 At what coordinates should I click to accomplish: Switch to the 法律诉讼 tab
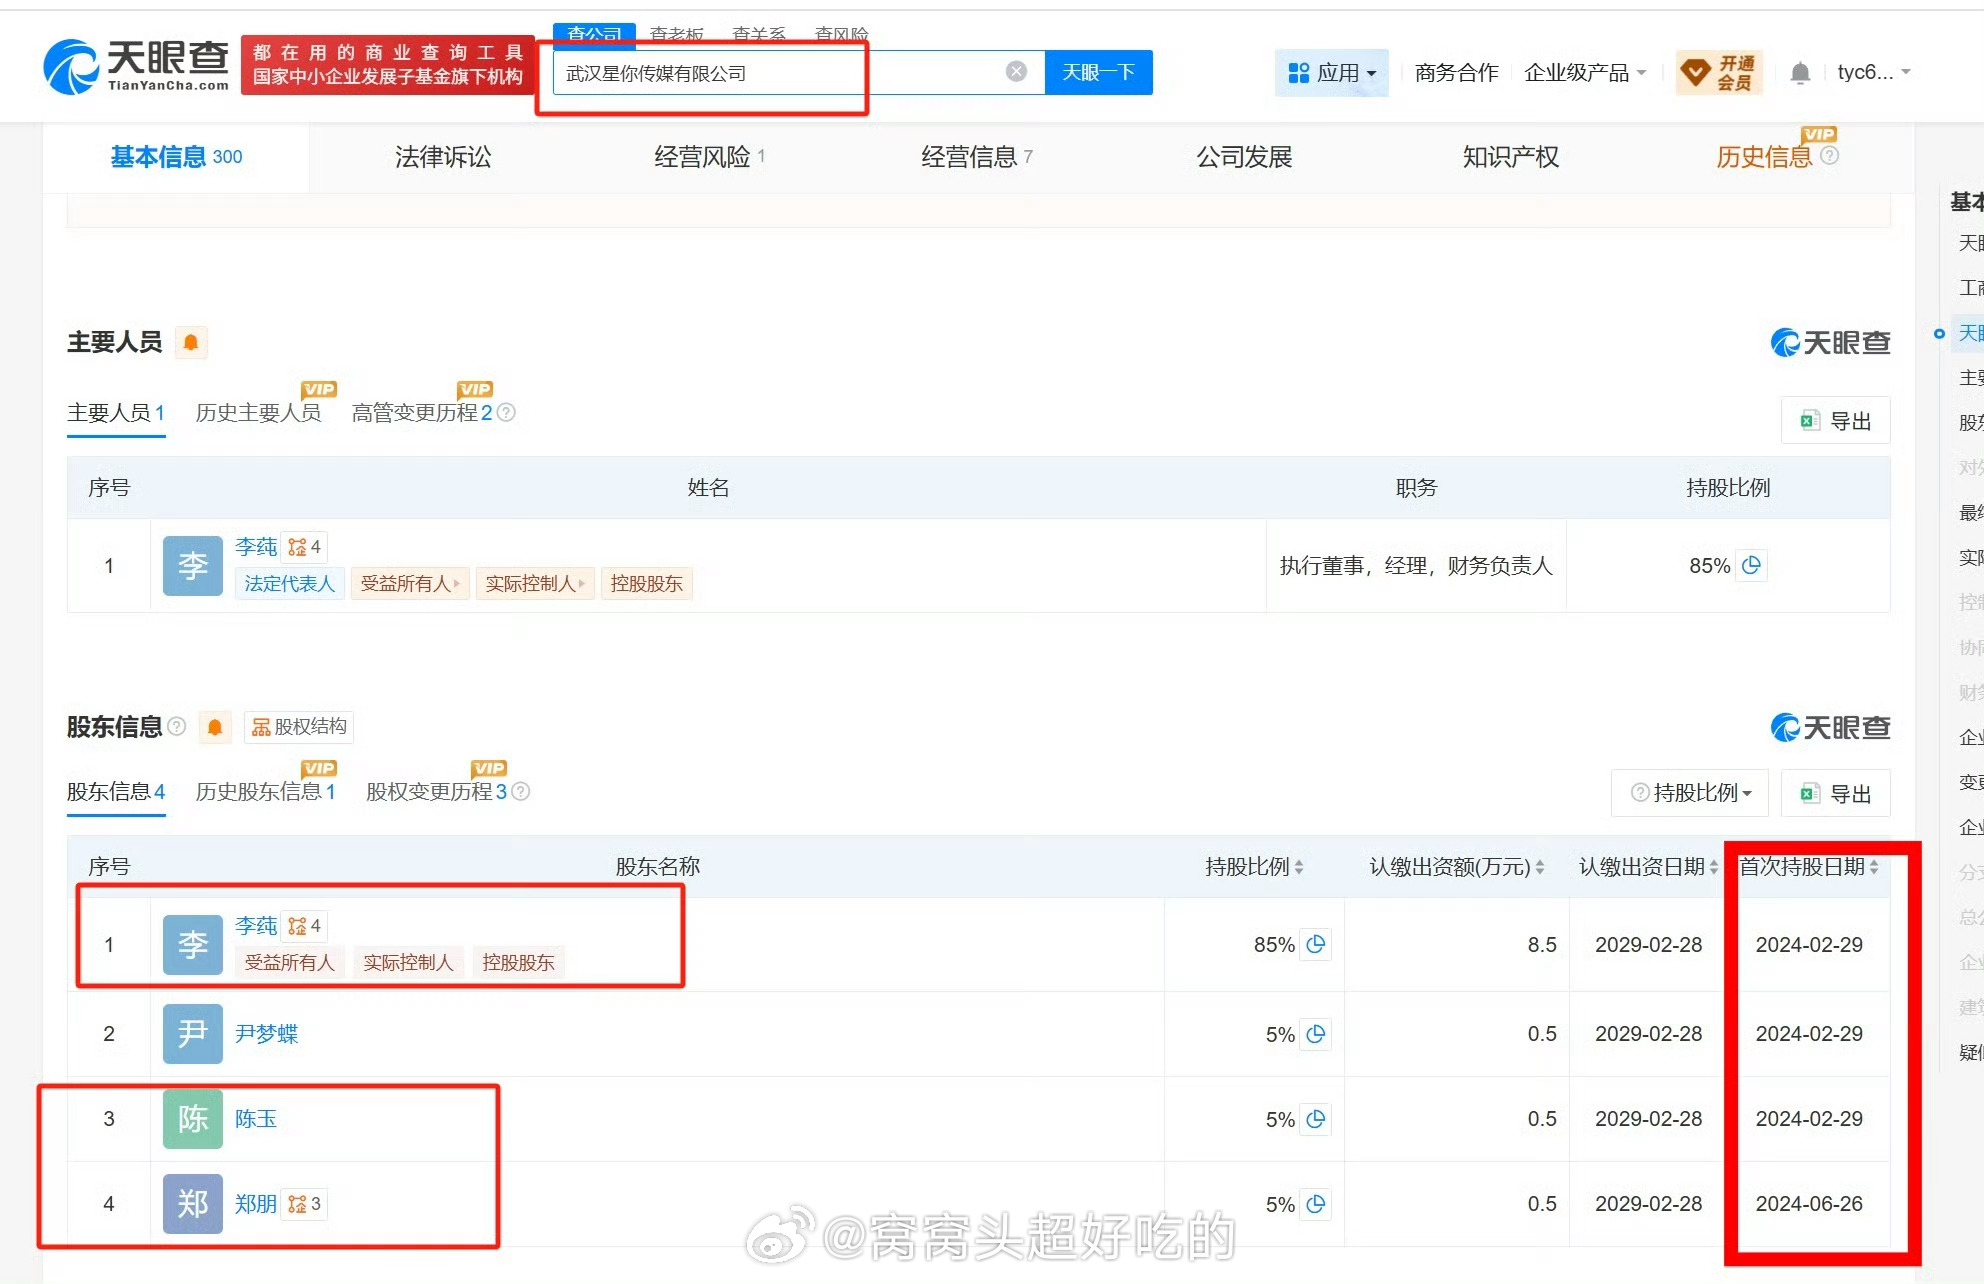click(443, 157)
